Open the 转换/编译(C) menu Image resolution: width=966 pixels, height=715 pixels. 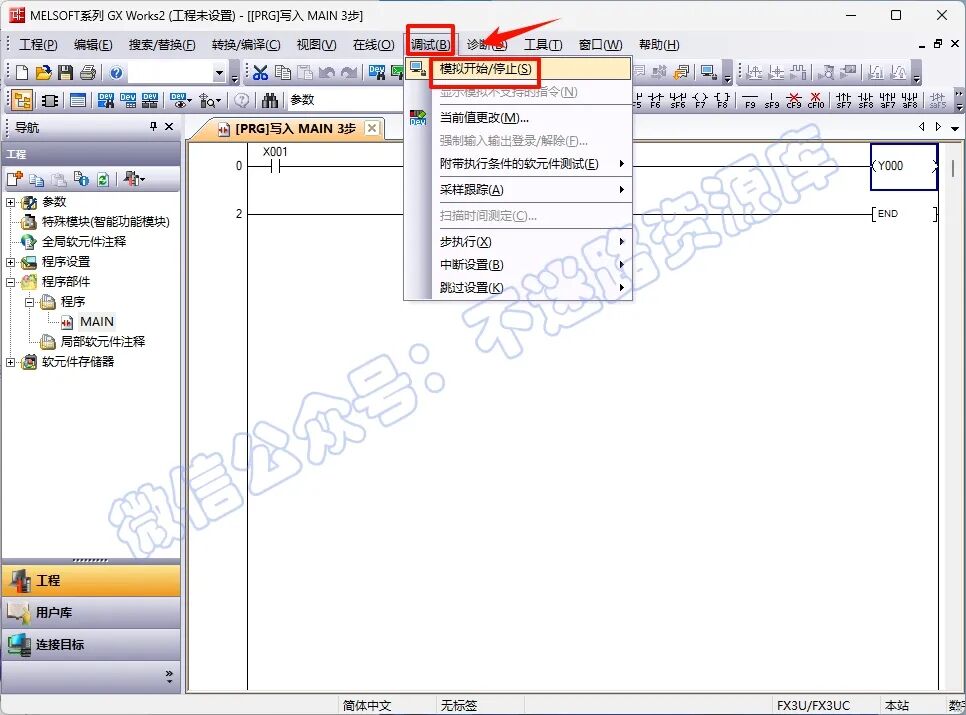[246, 45]
